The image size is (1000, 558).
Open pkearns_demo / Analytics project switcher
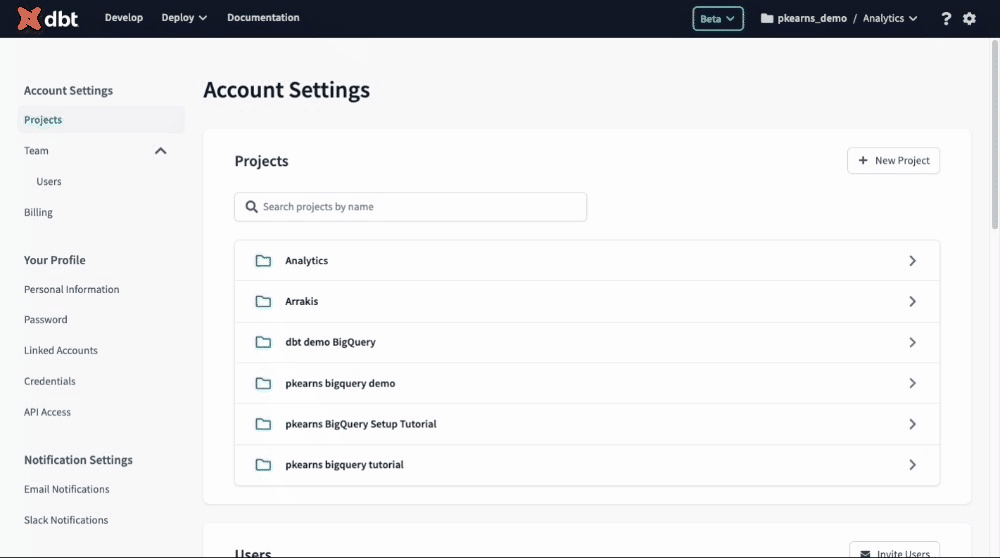click(x=838, y=18)
